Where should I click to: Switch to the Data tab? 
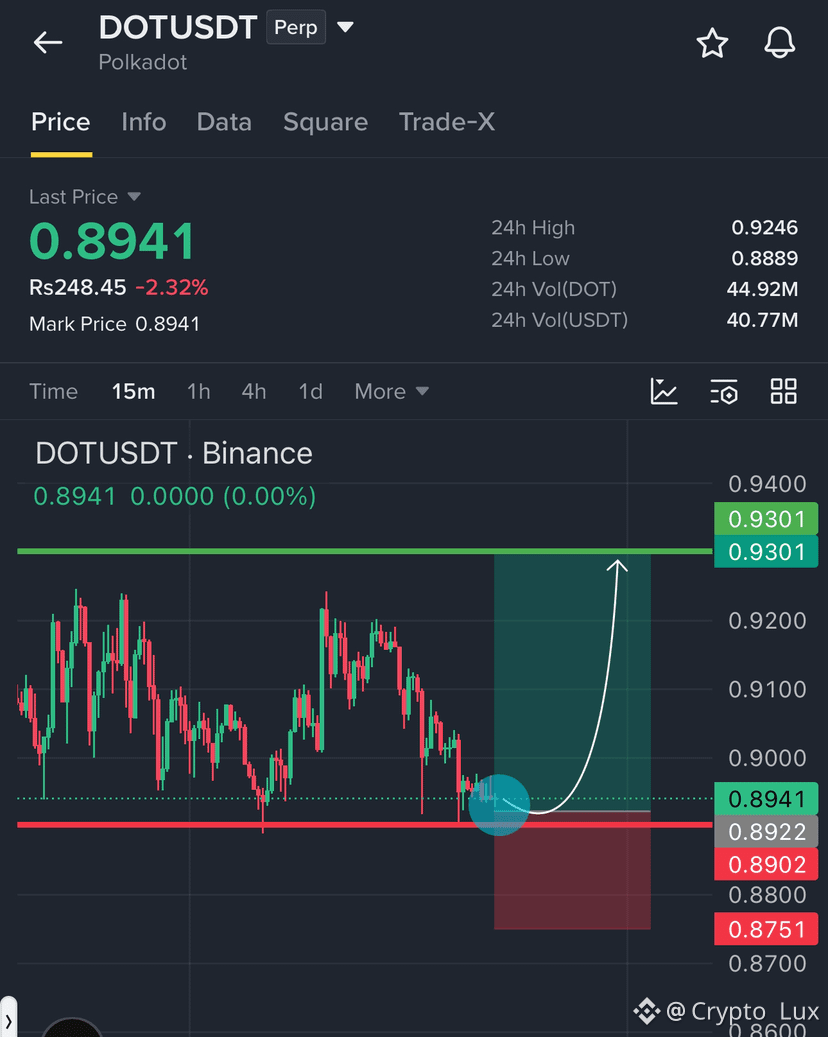click(224, 122)
